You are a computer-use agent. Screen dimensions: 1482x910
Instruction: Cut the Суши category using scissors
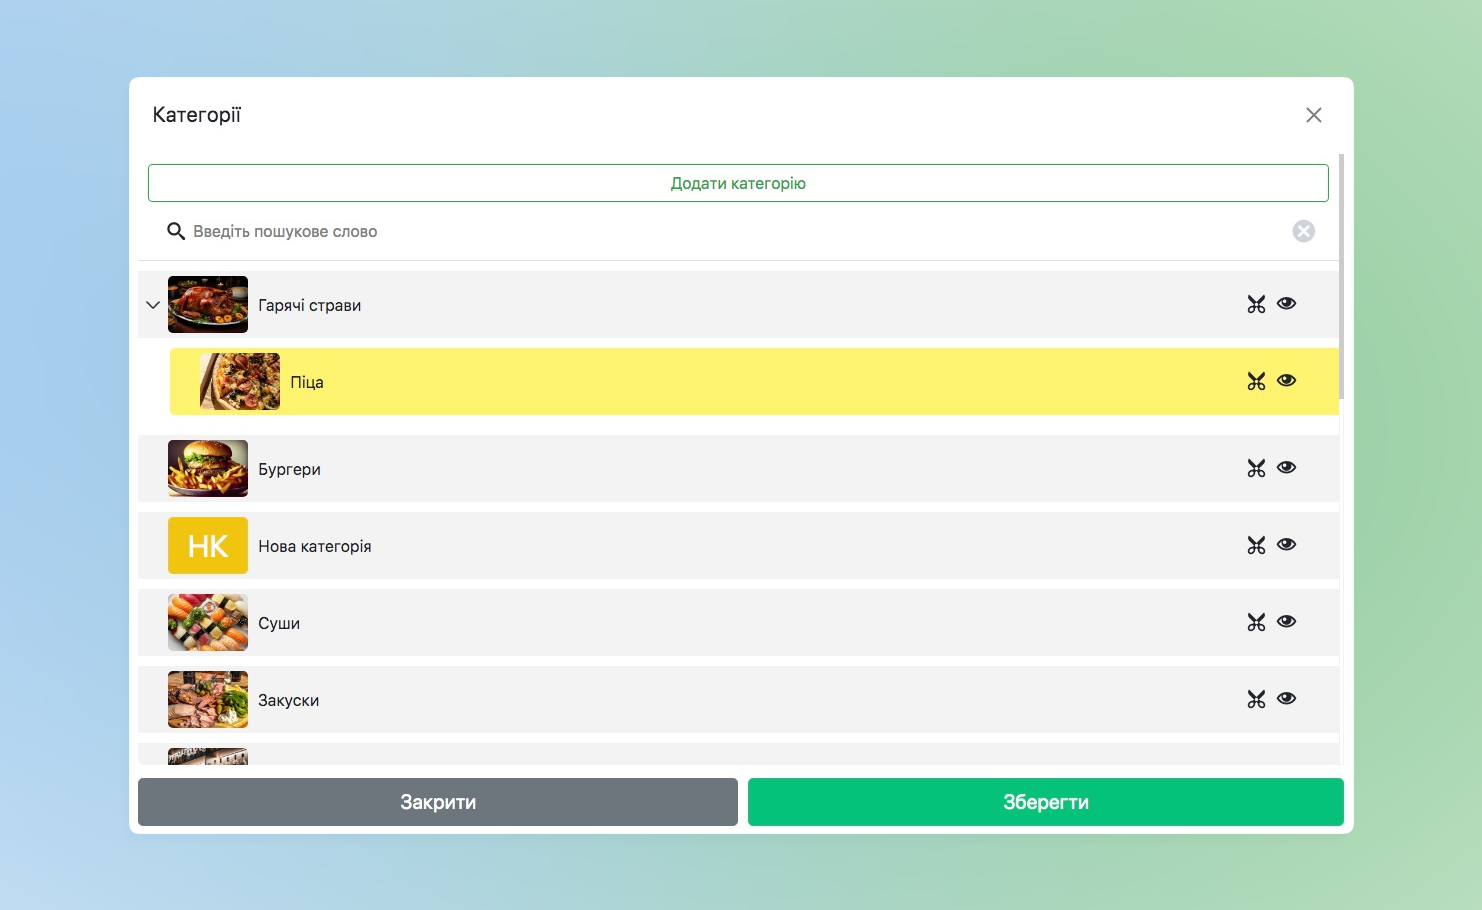1256,622
